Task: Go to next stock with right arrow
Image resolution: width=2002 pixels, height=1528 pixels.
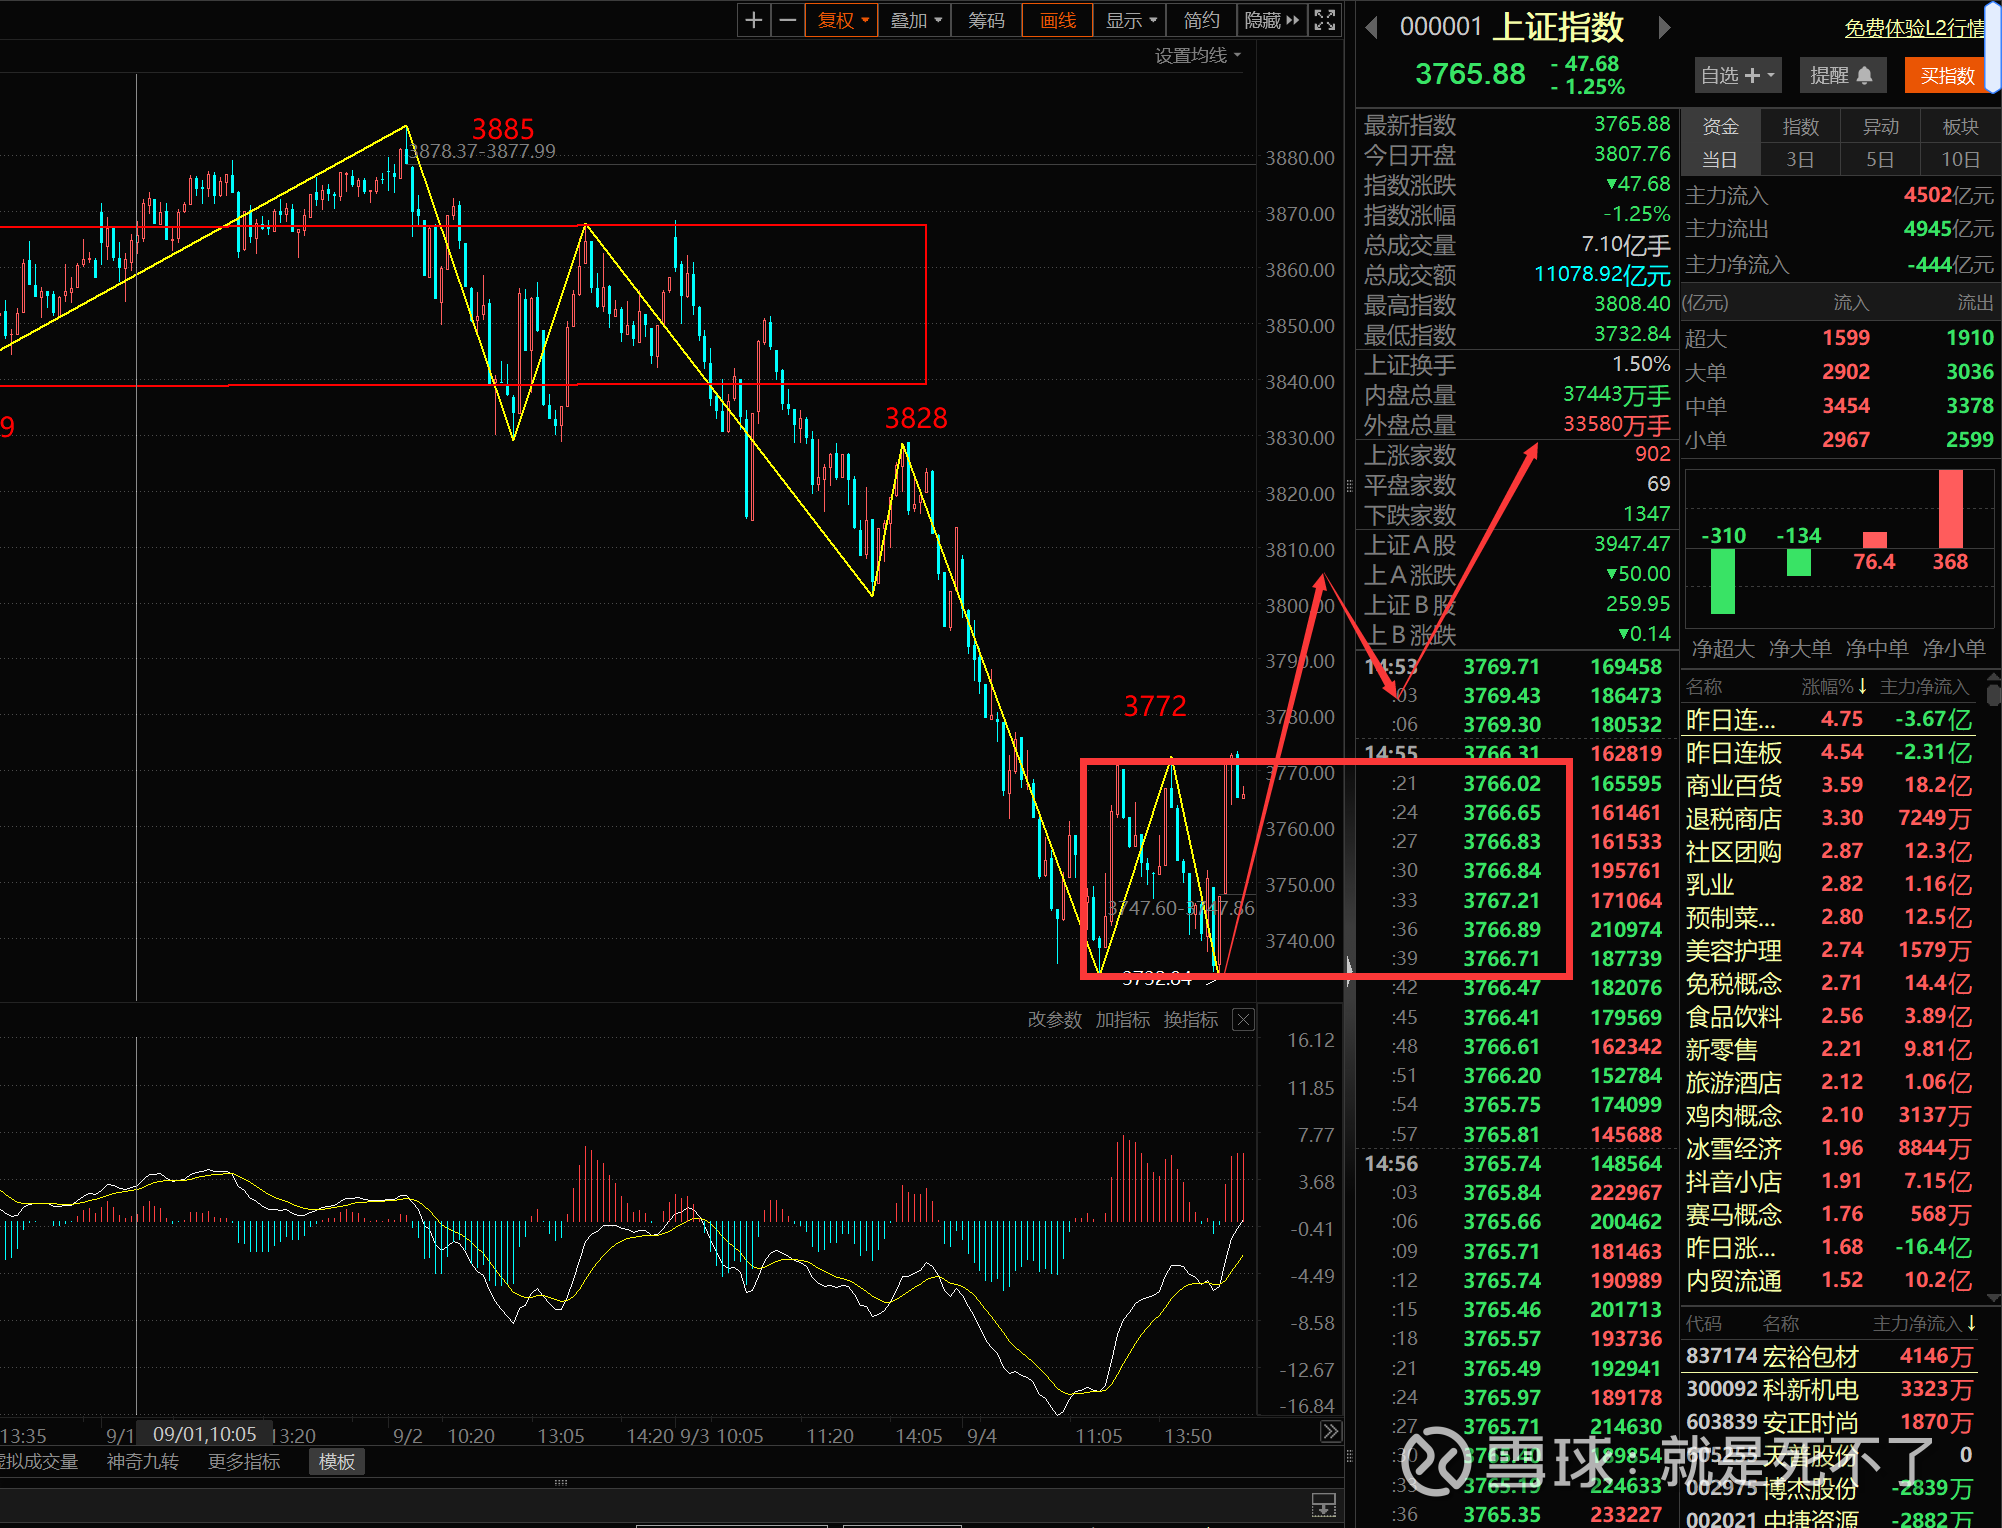Action: (x=1664, y=27)
